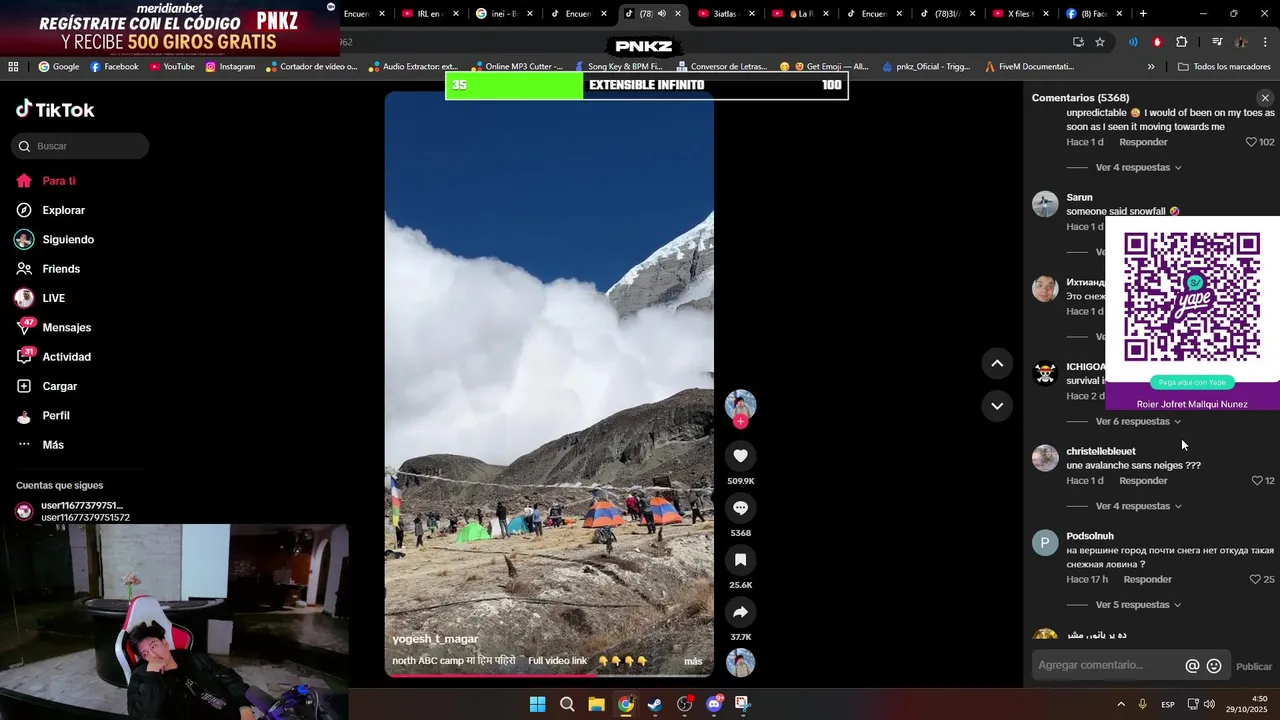
Task: Follow creator via the red plus avatar
Action: pos(740,422)
